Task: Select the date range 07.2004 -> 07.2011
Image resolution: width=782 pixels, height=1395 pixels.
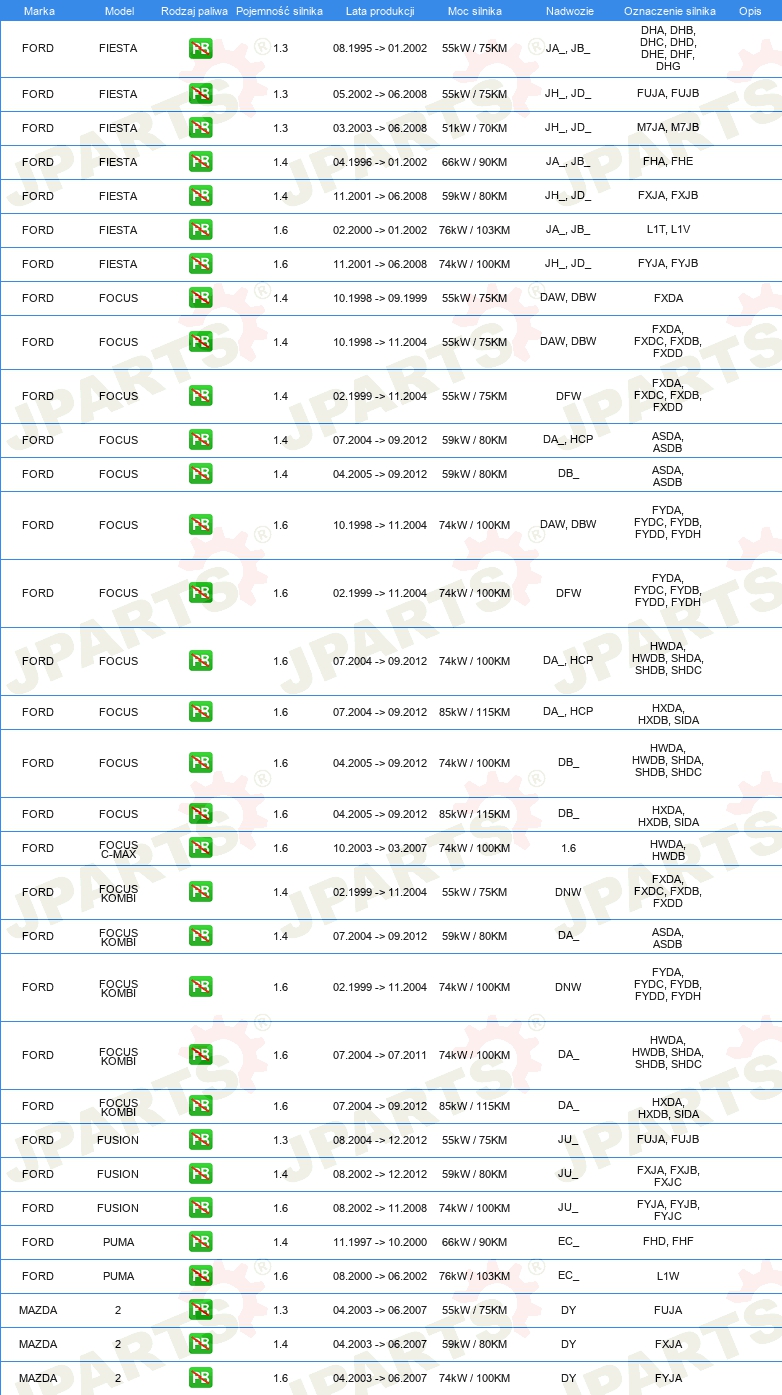Action: click(380, 1055)
